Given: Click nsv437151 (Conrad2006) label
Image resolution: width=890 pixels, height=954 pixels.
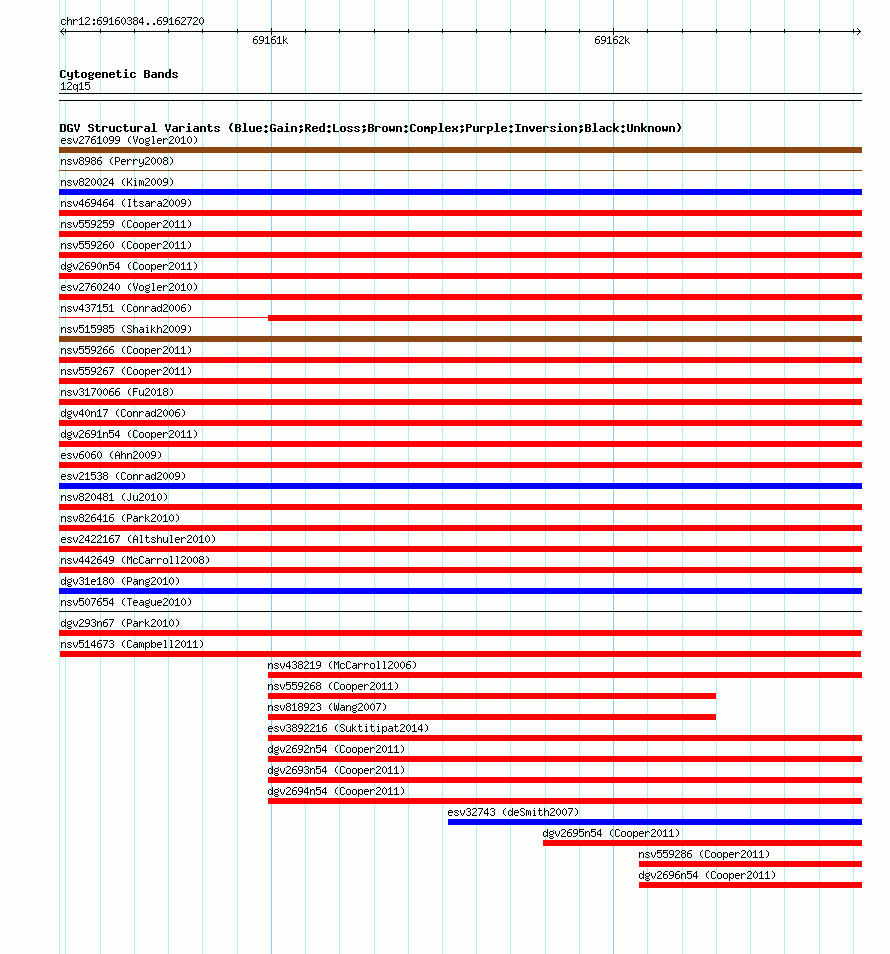Looking at the screenshot, I should click(x=126, y=308).
